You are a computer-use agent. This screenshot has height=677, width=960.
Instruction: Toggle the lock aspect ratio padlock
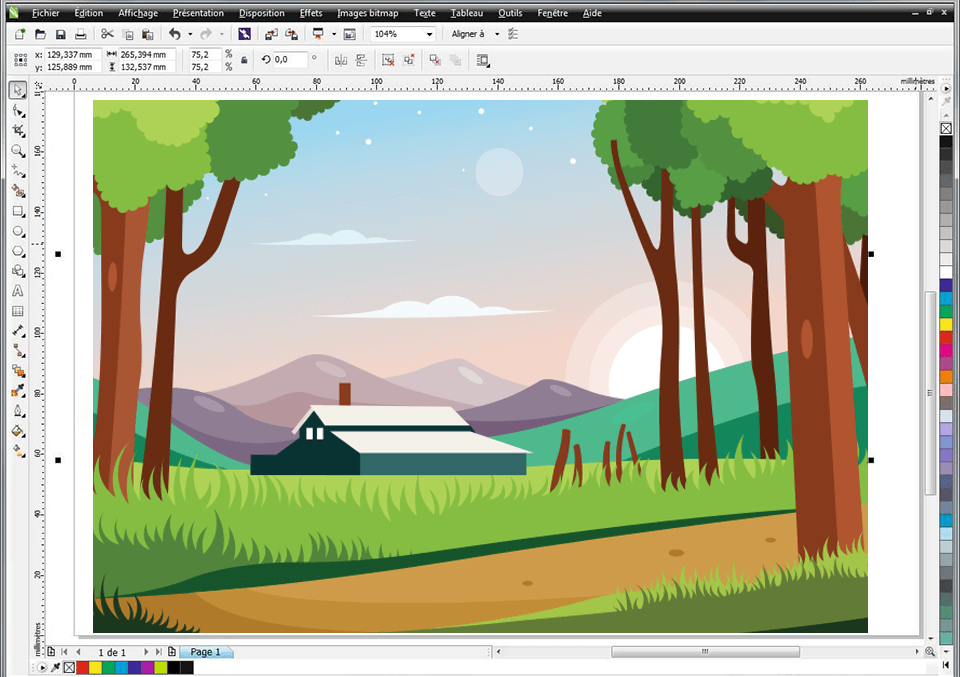tap(245, 60)
